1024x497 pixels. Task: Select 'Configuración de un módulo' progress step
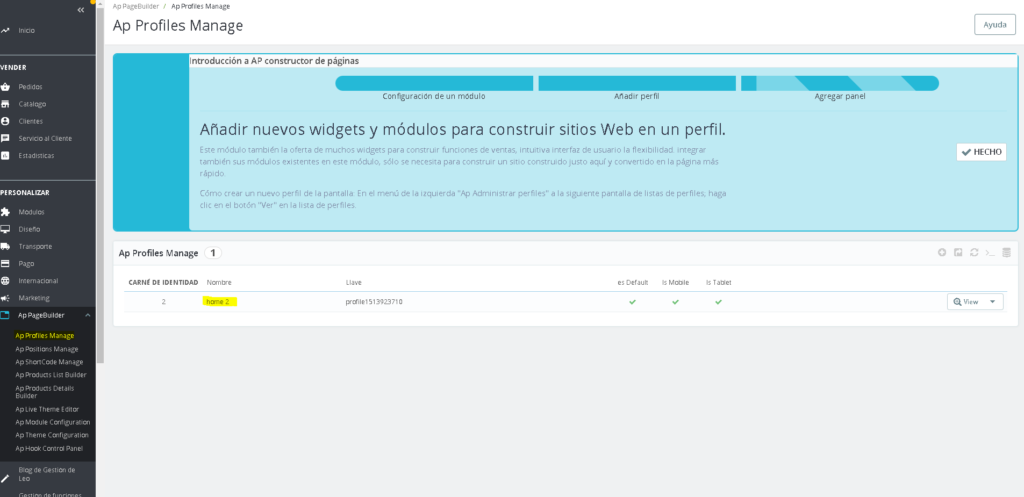(x=434, y=84)
